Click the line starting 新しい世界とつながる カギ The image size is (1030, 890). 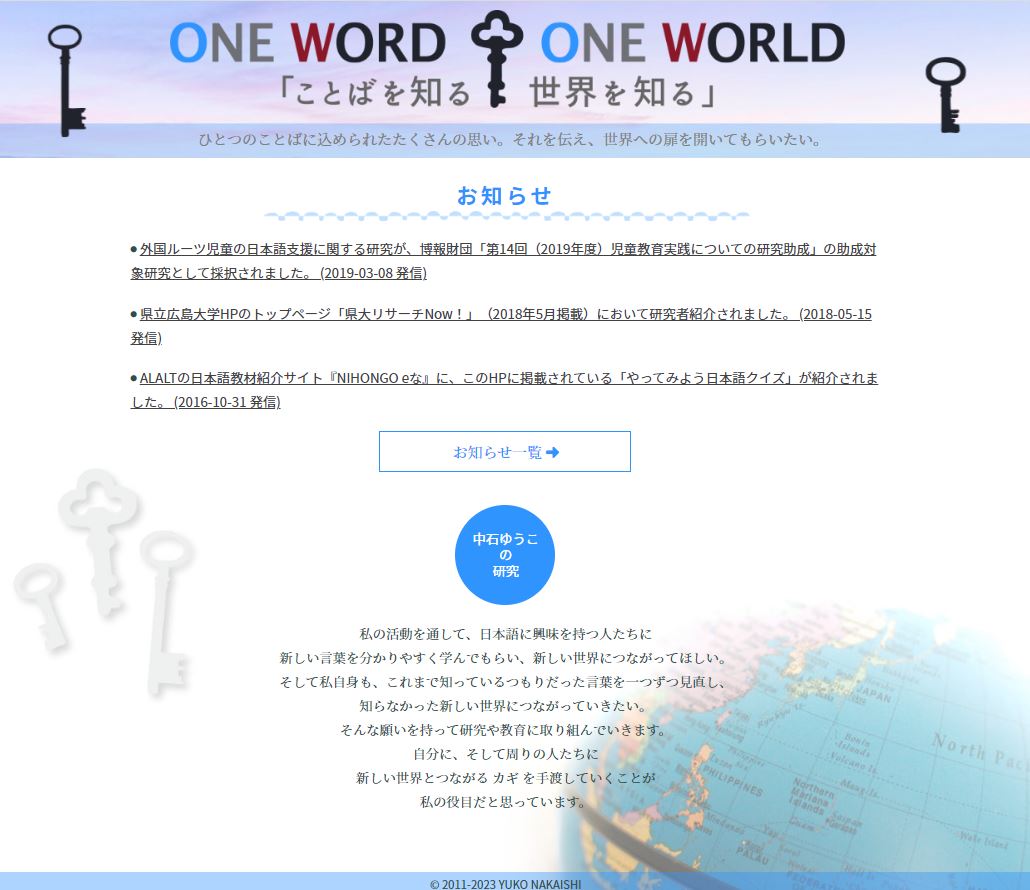click(505, 778)
